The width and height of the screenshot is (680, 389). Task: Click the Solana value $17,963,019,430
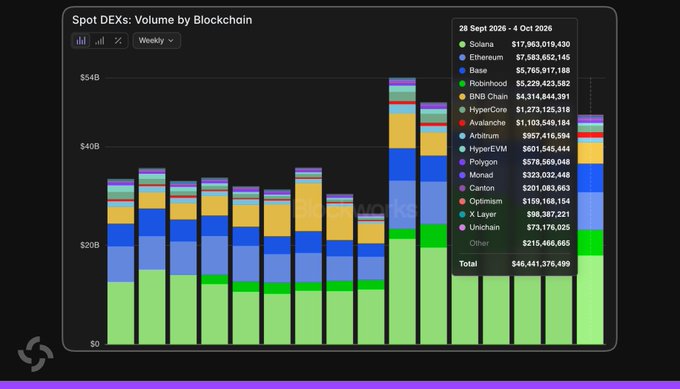(x=541, y=44)
